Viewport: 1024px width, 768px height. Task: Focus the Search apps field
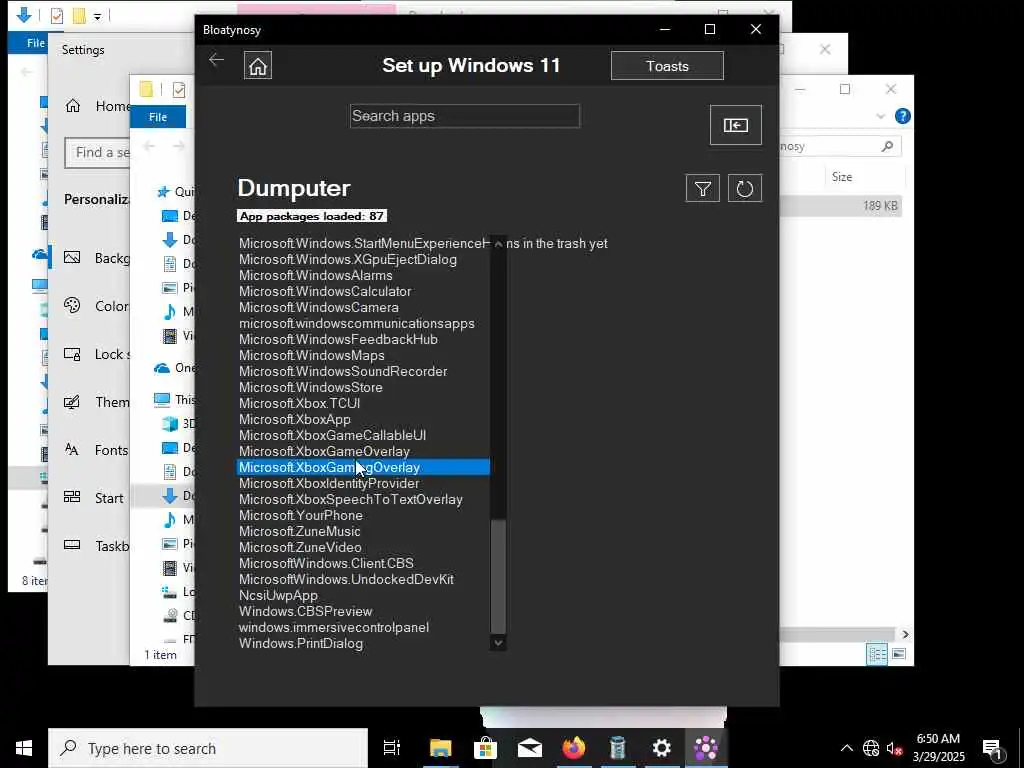tap(464, 116)
